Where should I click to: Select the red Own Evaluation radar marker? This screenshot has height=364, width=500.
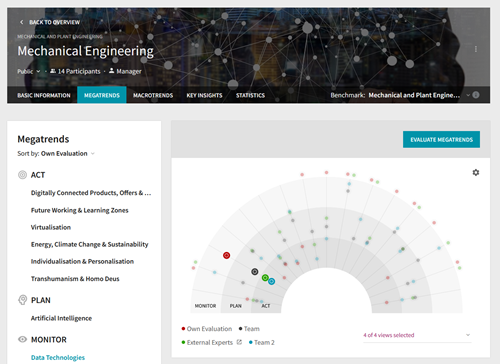point(226,255)
